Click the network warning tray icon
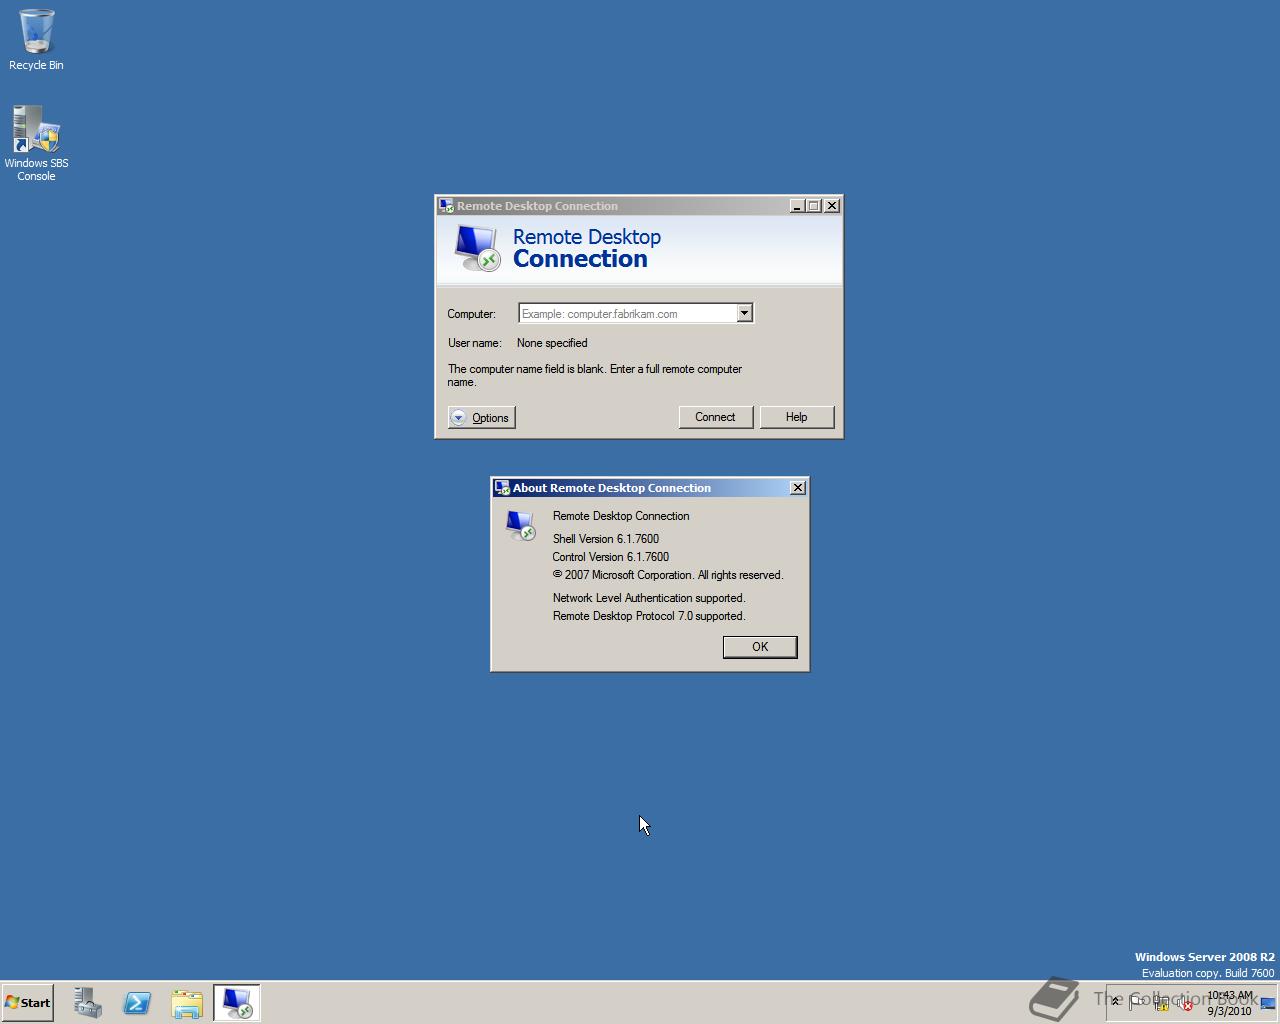The width and height of the screenshot is (1280, 1024). [x=1161, y=1002]
